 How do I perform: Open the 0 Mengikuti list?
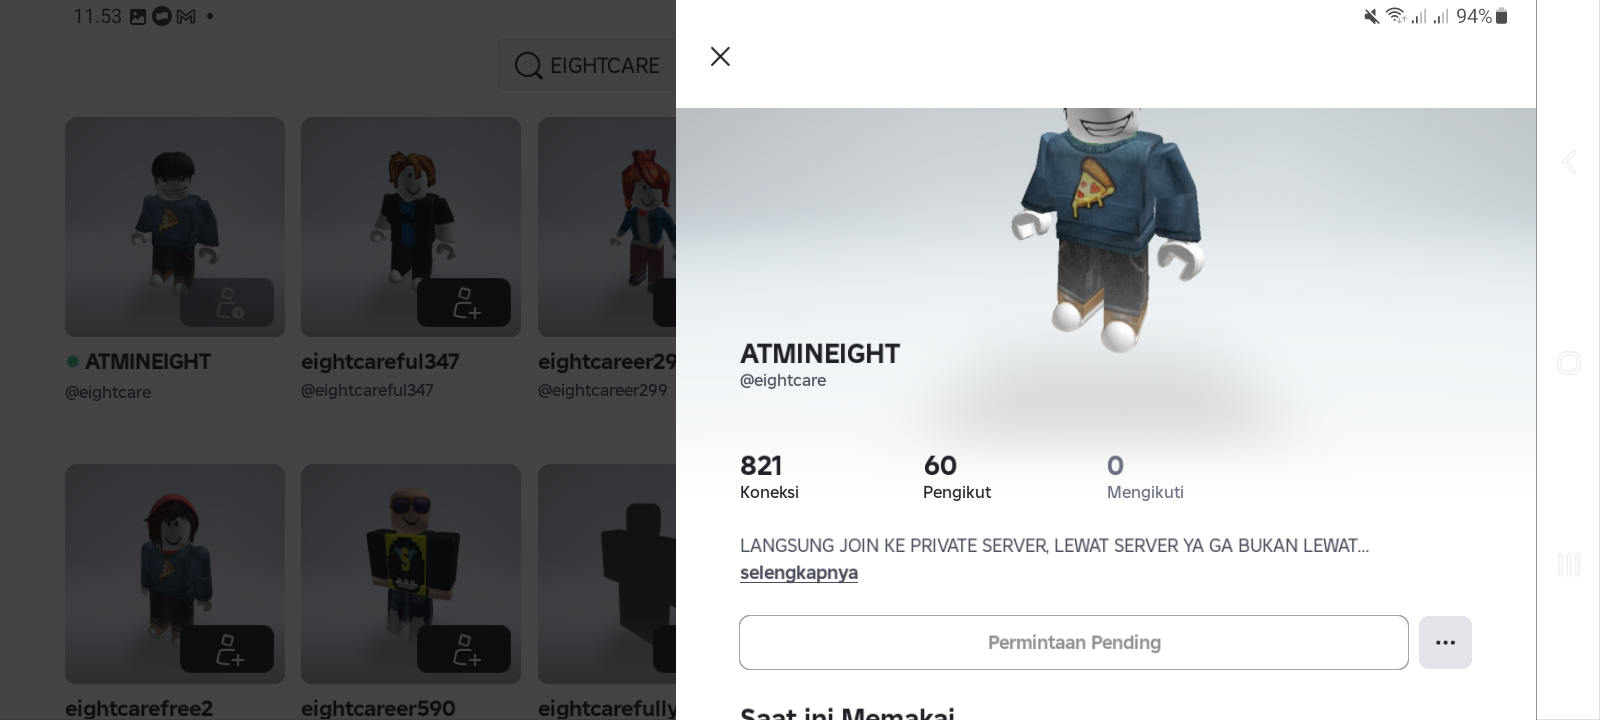(1145, 477)
